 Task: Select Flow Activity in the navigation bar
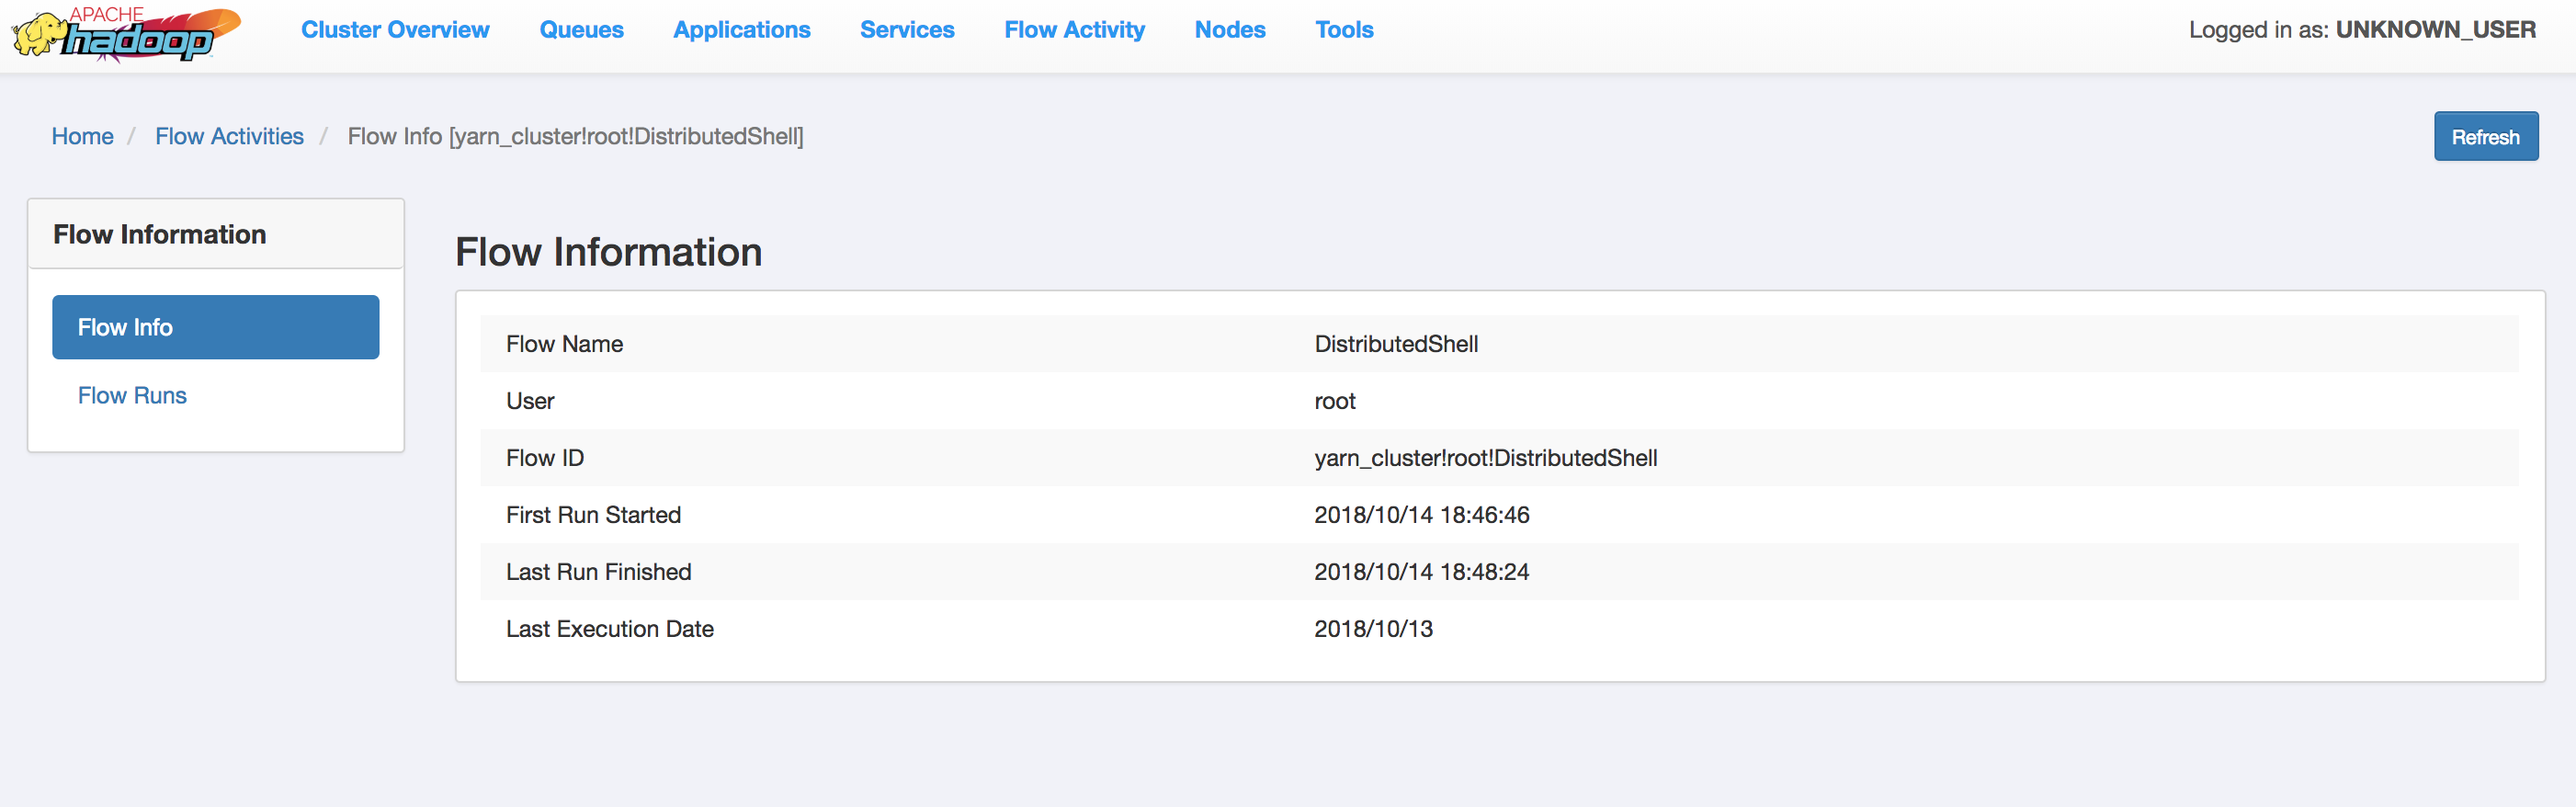click(x=1074, y=30)
